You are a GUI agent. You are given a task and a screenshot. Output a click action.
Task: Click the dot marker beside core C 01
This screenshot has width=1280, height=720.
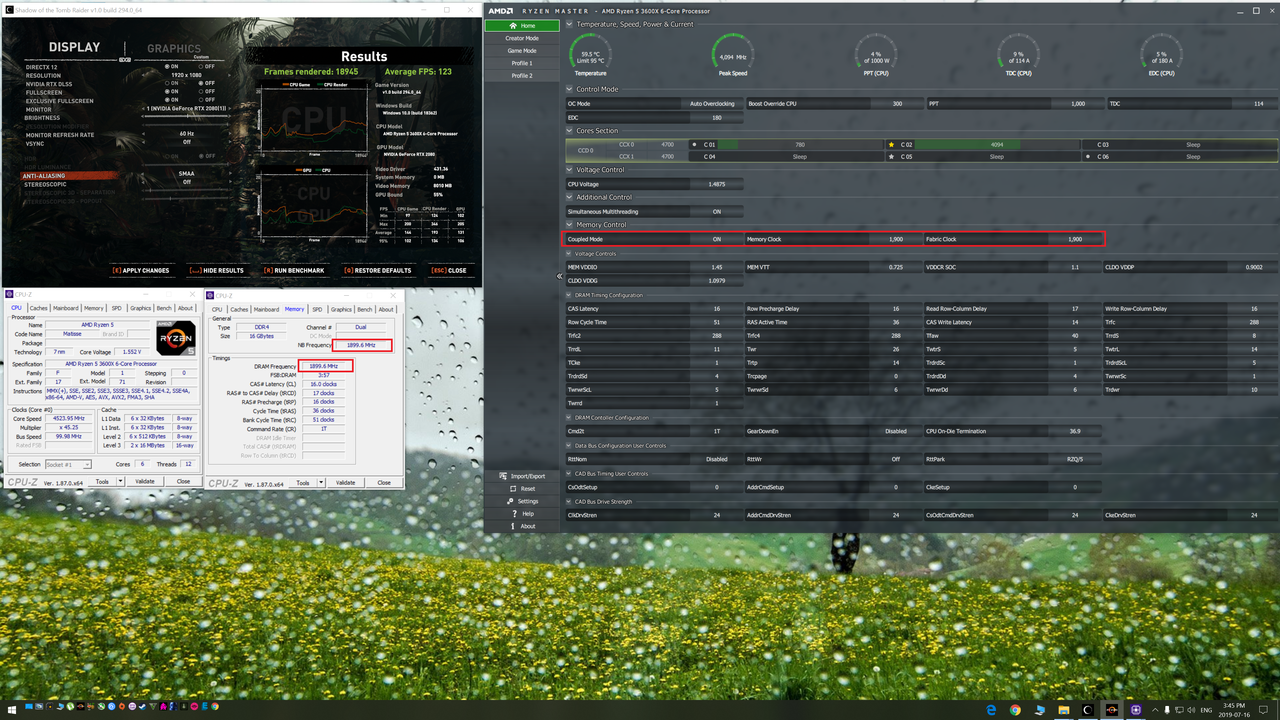(695, 145)
